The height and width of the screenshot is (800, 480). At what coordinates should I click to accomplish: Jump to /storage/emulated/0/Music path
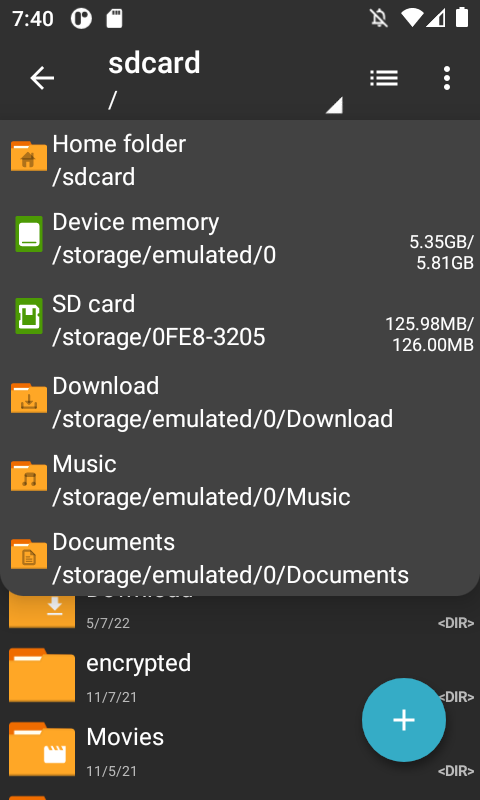(240, 480)
